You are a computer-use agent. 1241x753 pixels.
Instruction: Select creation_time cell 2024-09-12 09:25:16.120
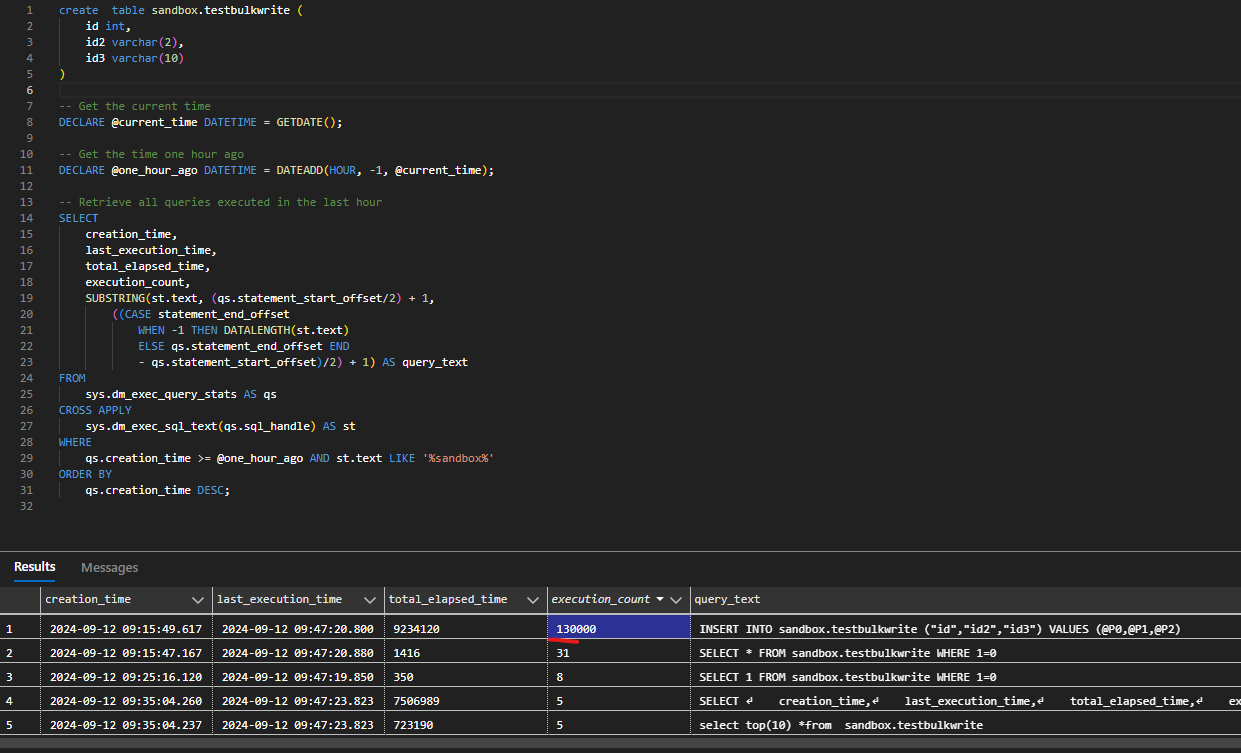pos(126,677)
